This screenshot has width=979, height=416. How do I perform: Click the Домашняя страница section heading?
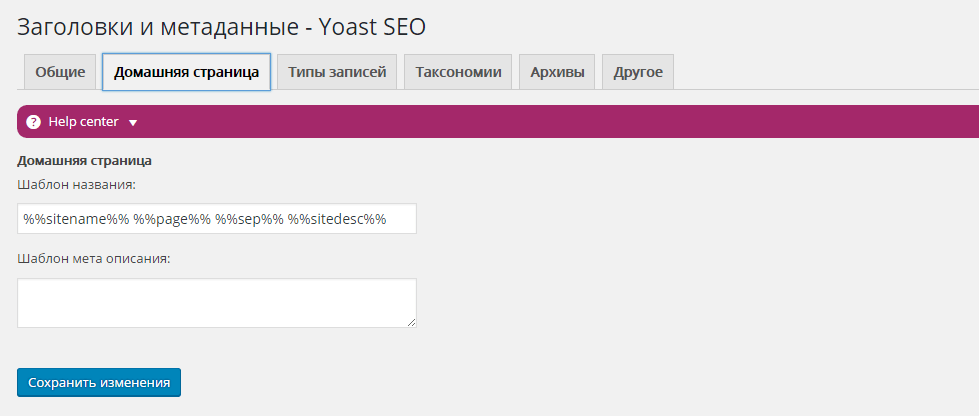[84, 161]
